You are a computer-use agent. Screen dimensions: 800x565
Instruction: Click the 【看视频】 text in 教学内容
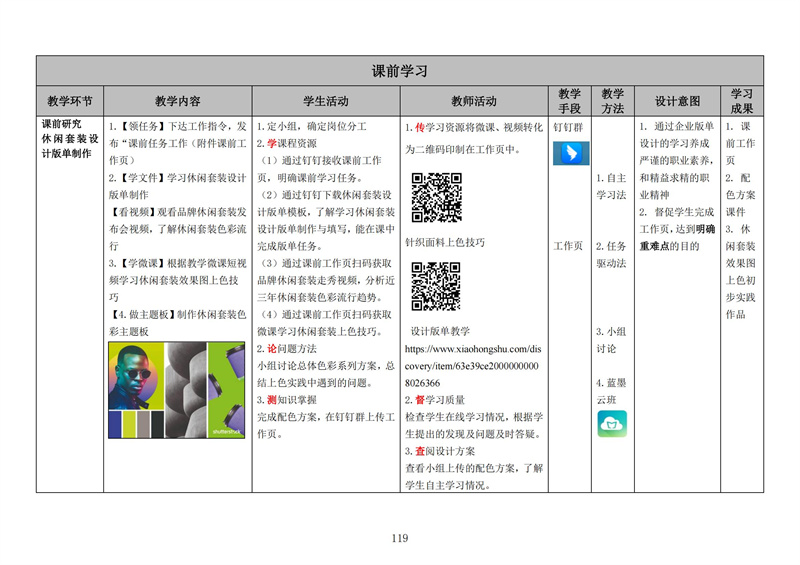tap(133, 212)
